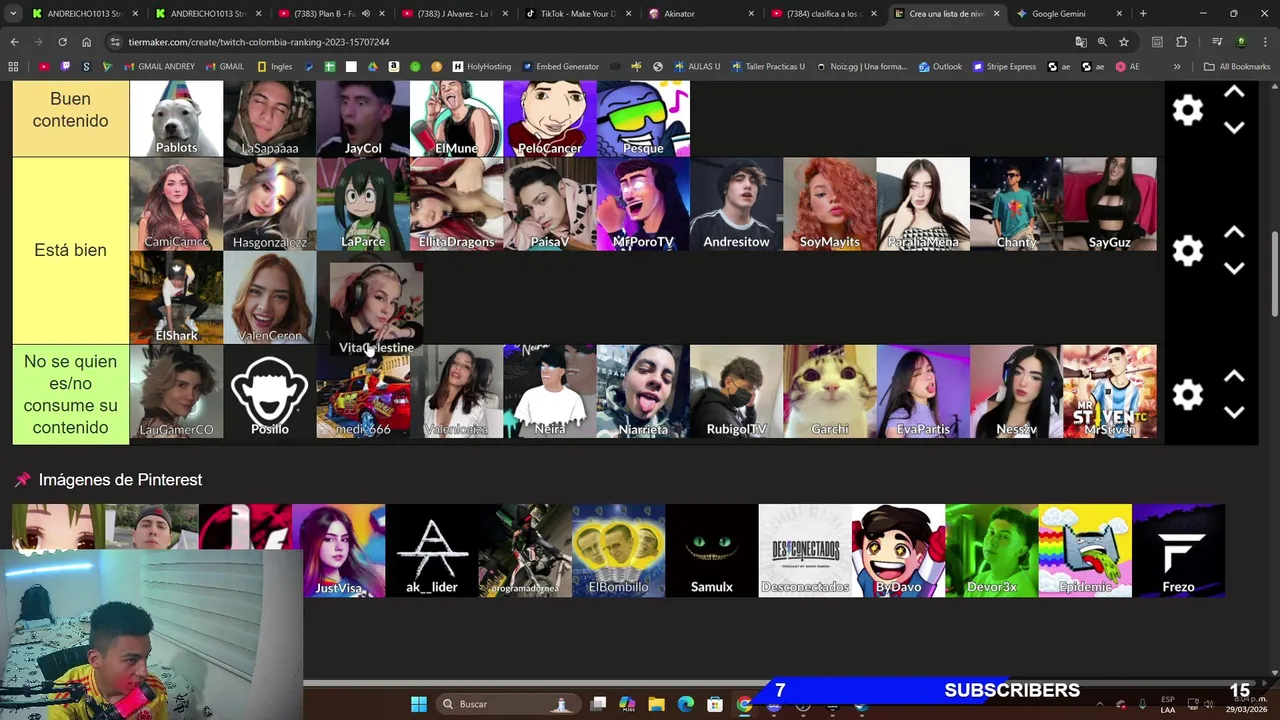This screenshot has width=1280, height=720.
Task: Move Buen contenido row down
Action: click(x=1234, y=128)
